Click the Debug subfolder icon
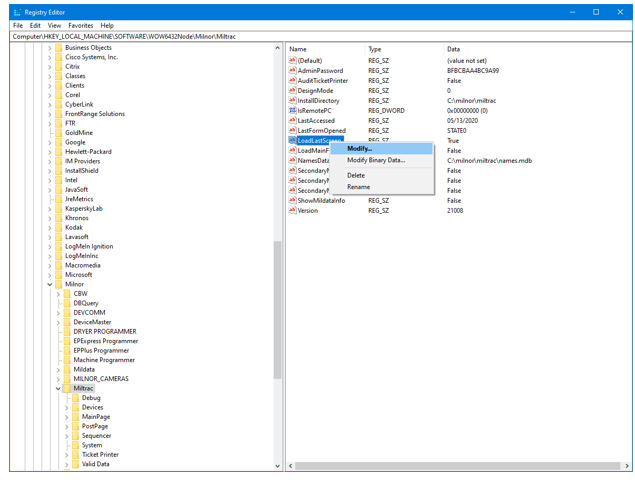Screen dimensions: 635x484 click(75, 398)
